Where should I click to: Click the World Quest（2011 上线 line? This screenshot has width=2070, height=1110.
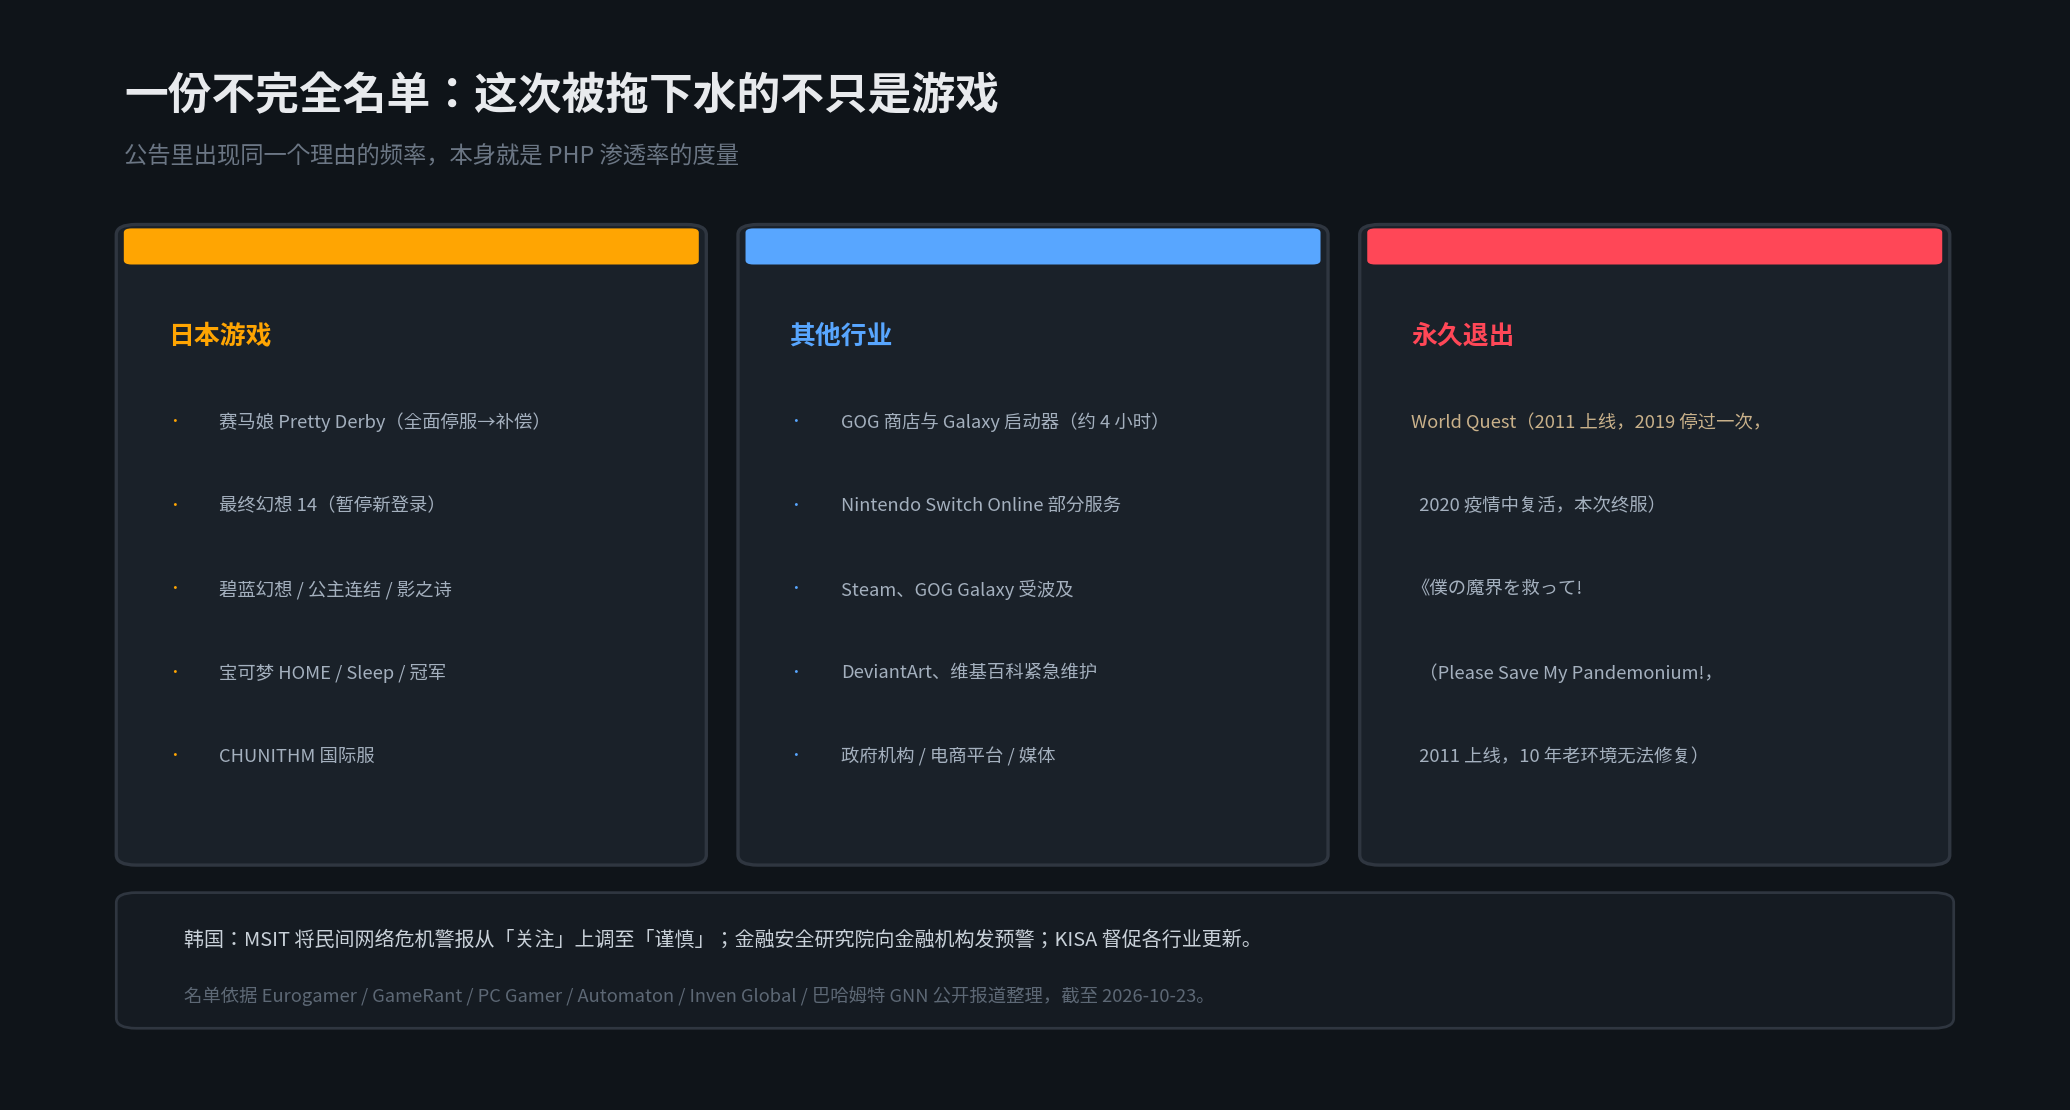tap(1587, 421)
